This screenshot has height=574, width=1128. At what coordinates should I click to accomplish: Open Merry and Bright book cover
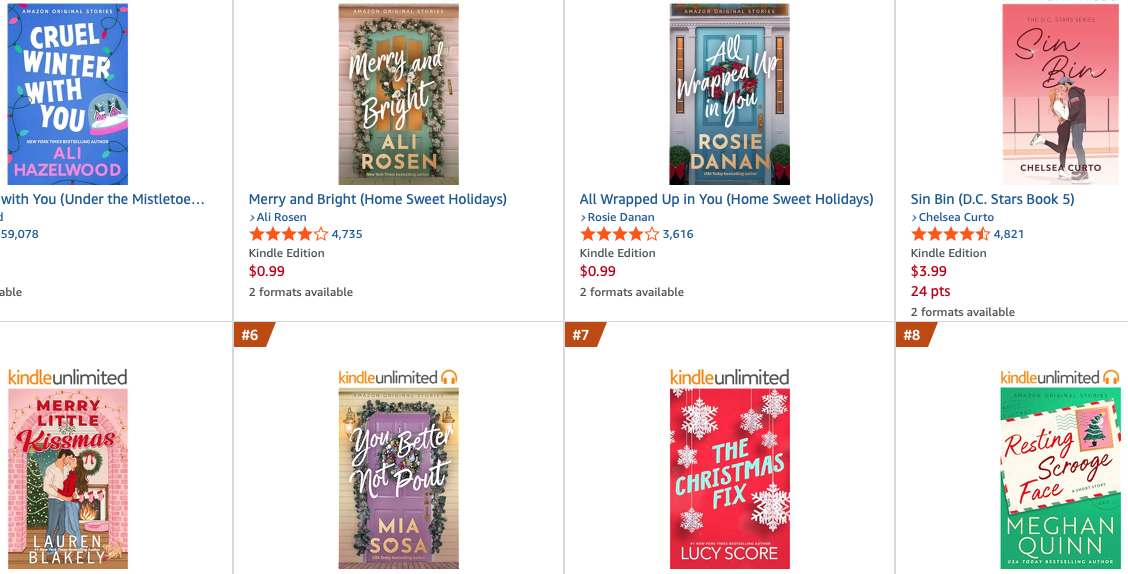click(x=398, y=94)
